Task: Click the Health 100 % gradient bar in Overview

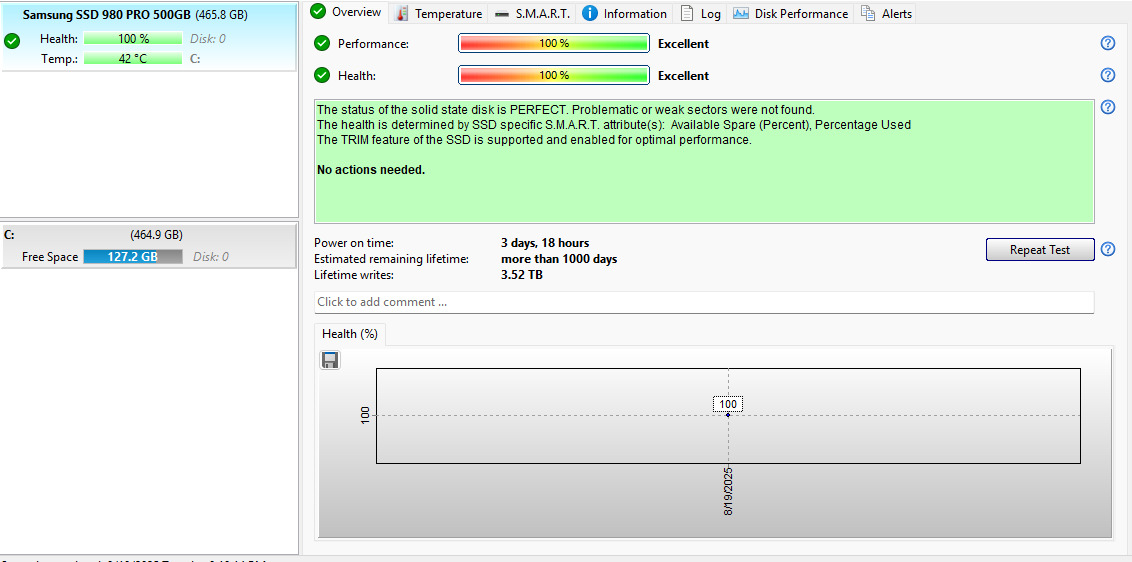Action: click(x=554, y=75)
